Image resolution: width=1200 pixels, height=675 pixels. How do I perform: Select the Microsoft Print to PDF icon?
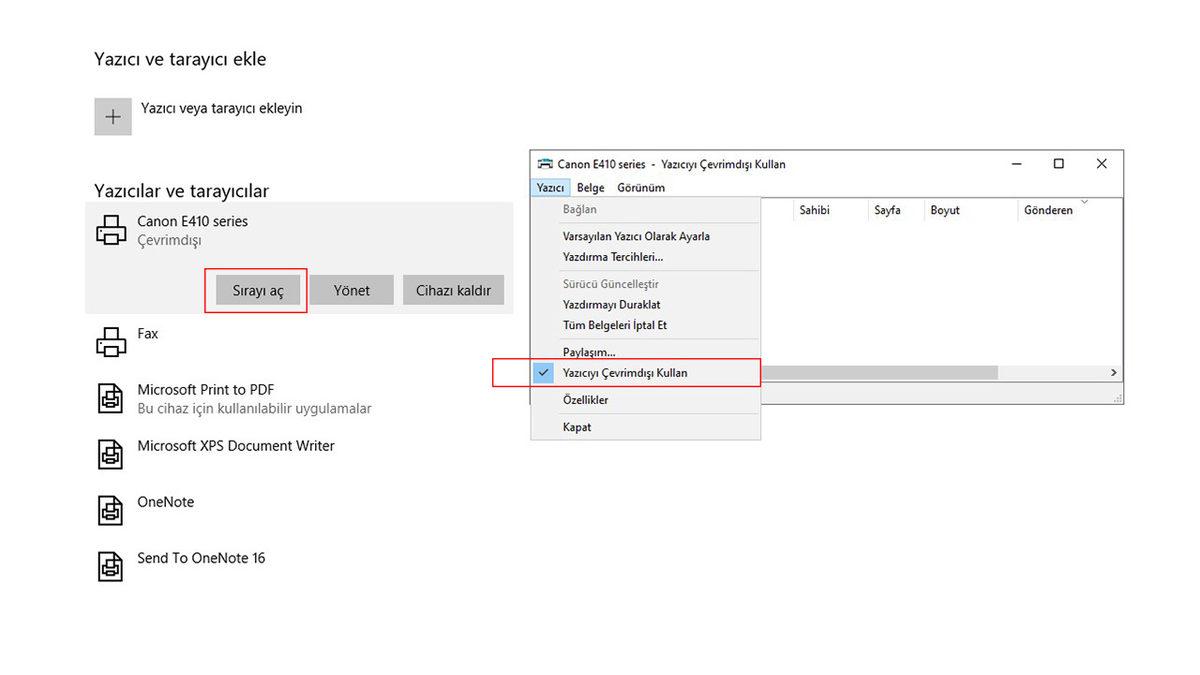point(111,399)
